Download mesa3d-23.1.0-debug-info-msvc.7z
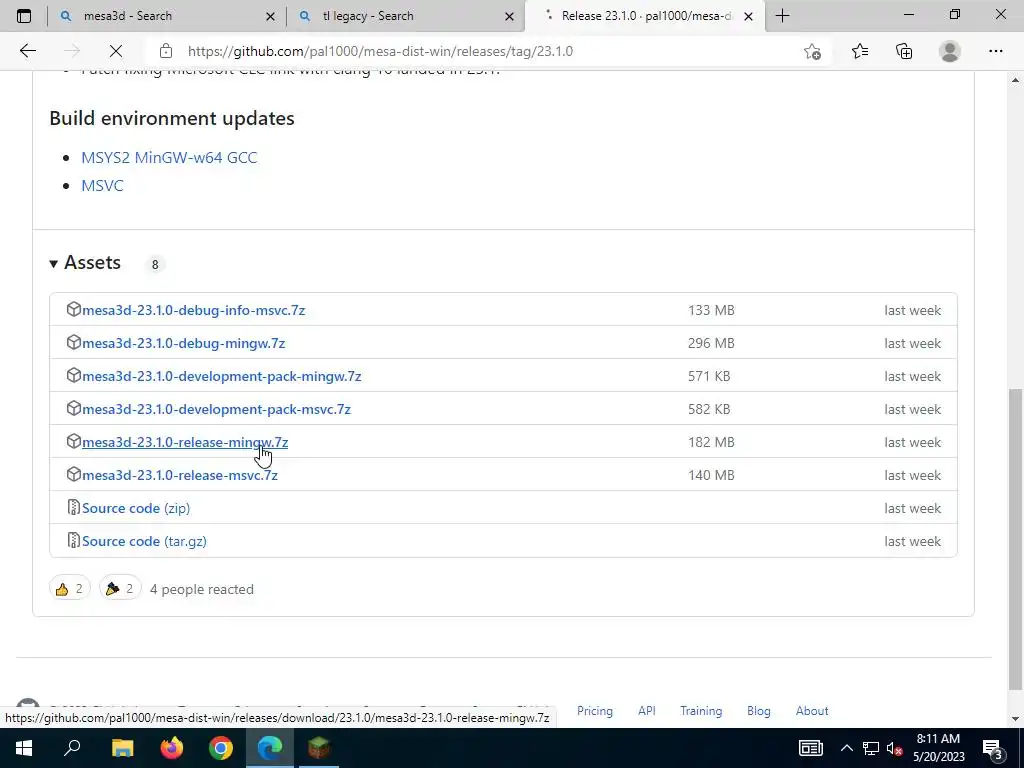Viewport: 1024px width, 768px height. pos(193,310)
